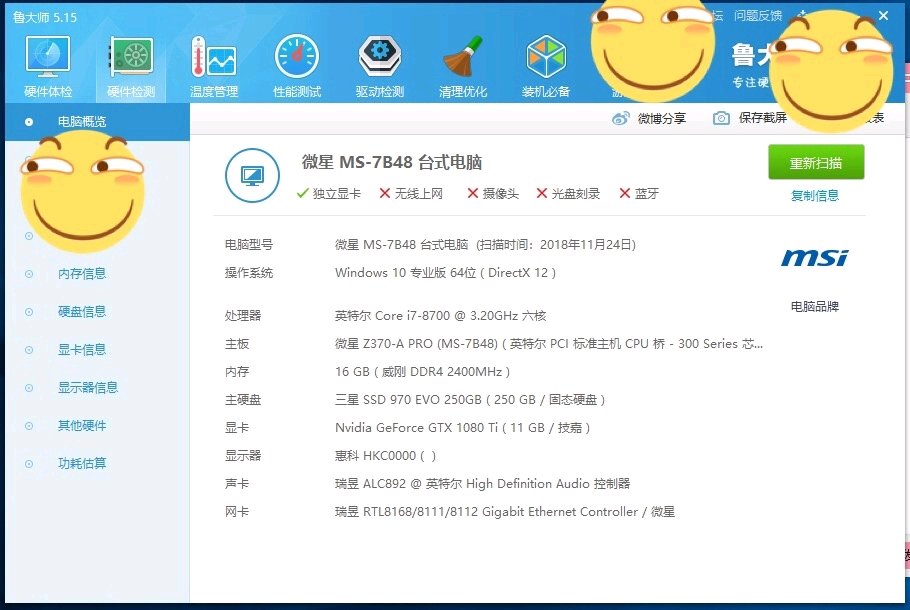Viewport: 910px width, 610px height.
Task: Click the 处理器 row label
Action: (x=243, y=316)
